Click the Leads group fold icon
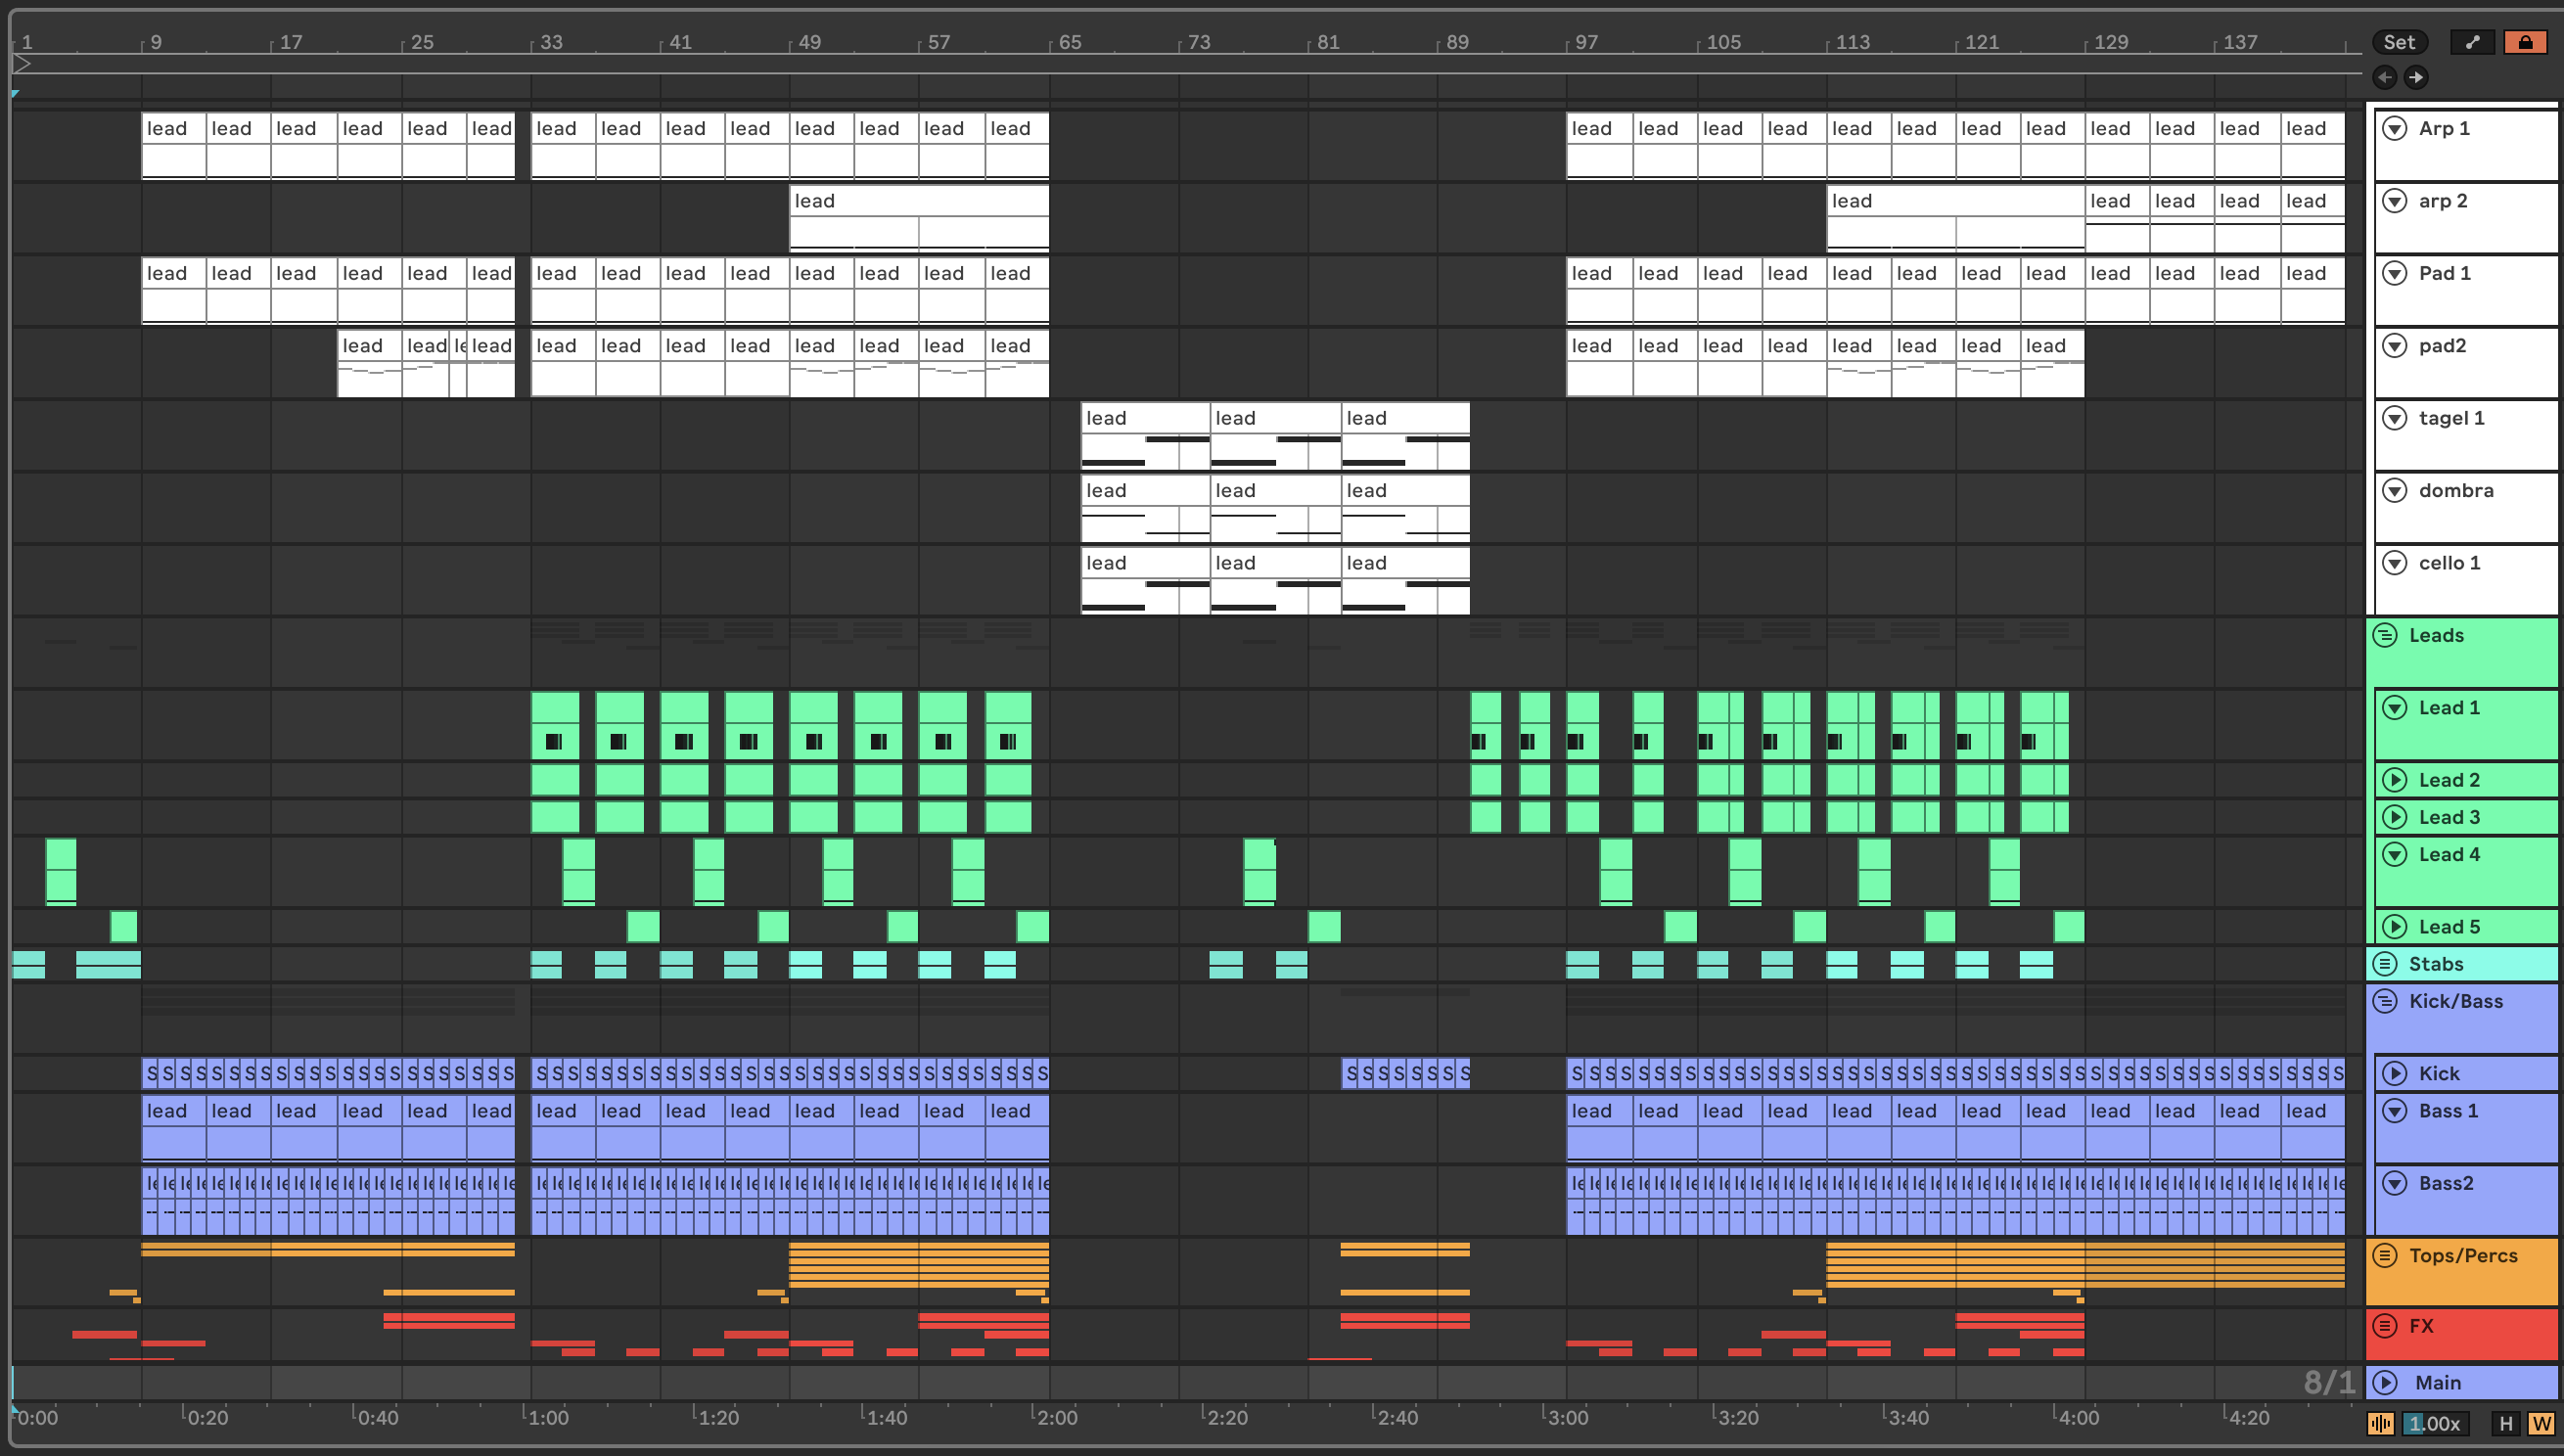 click(2385, 635)
